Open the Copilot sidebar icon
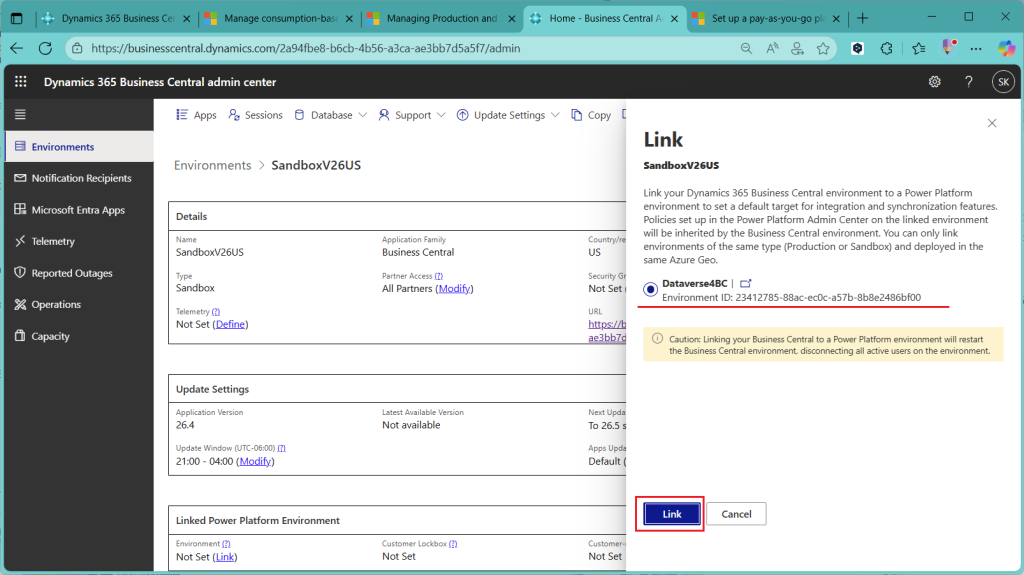The height and width of the screenshot is (575, 1024). point(1006,48)
